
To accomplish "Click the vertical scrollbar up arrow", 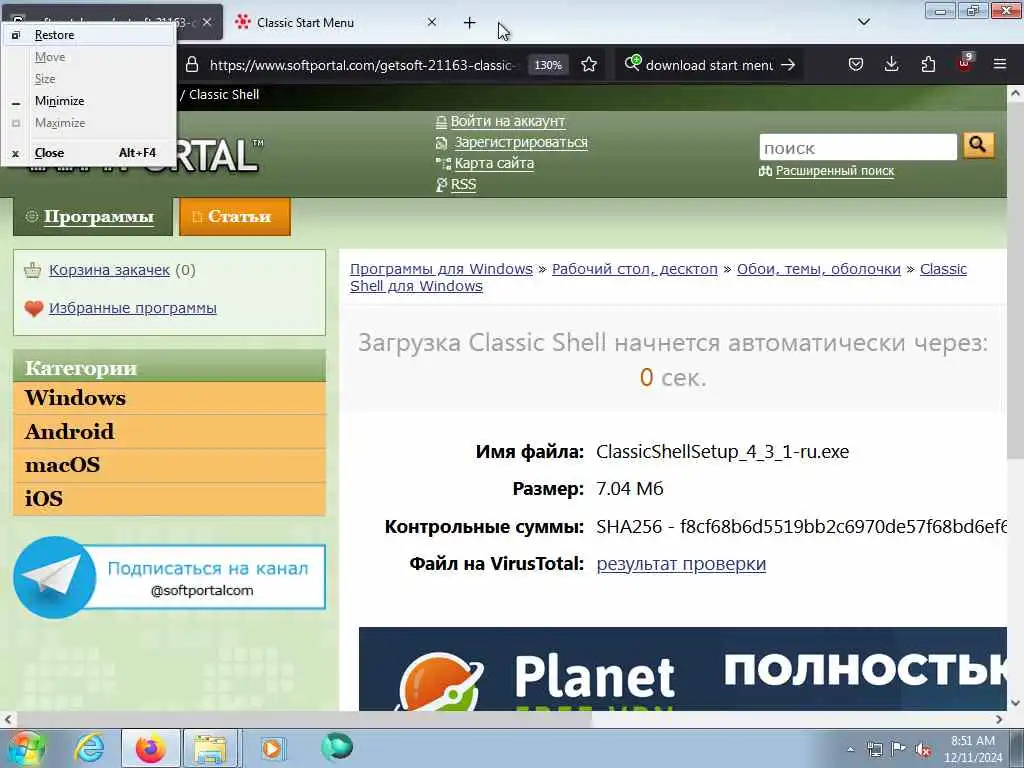I will (1016, 93).
